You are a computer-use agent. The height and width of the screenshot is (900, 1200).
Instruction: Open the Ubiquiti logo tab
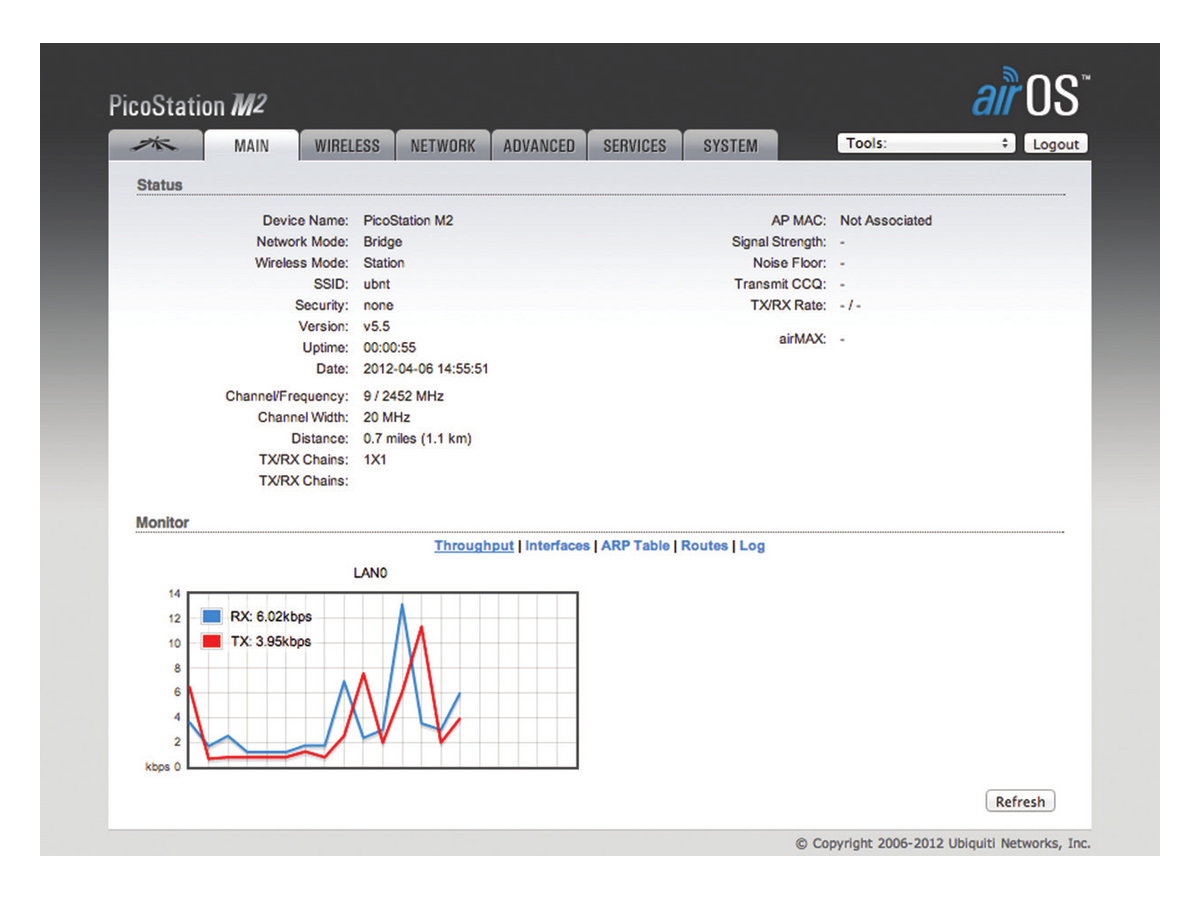(155, 145)
